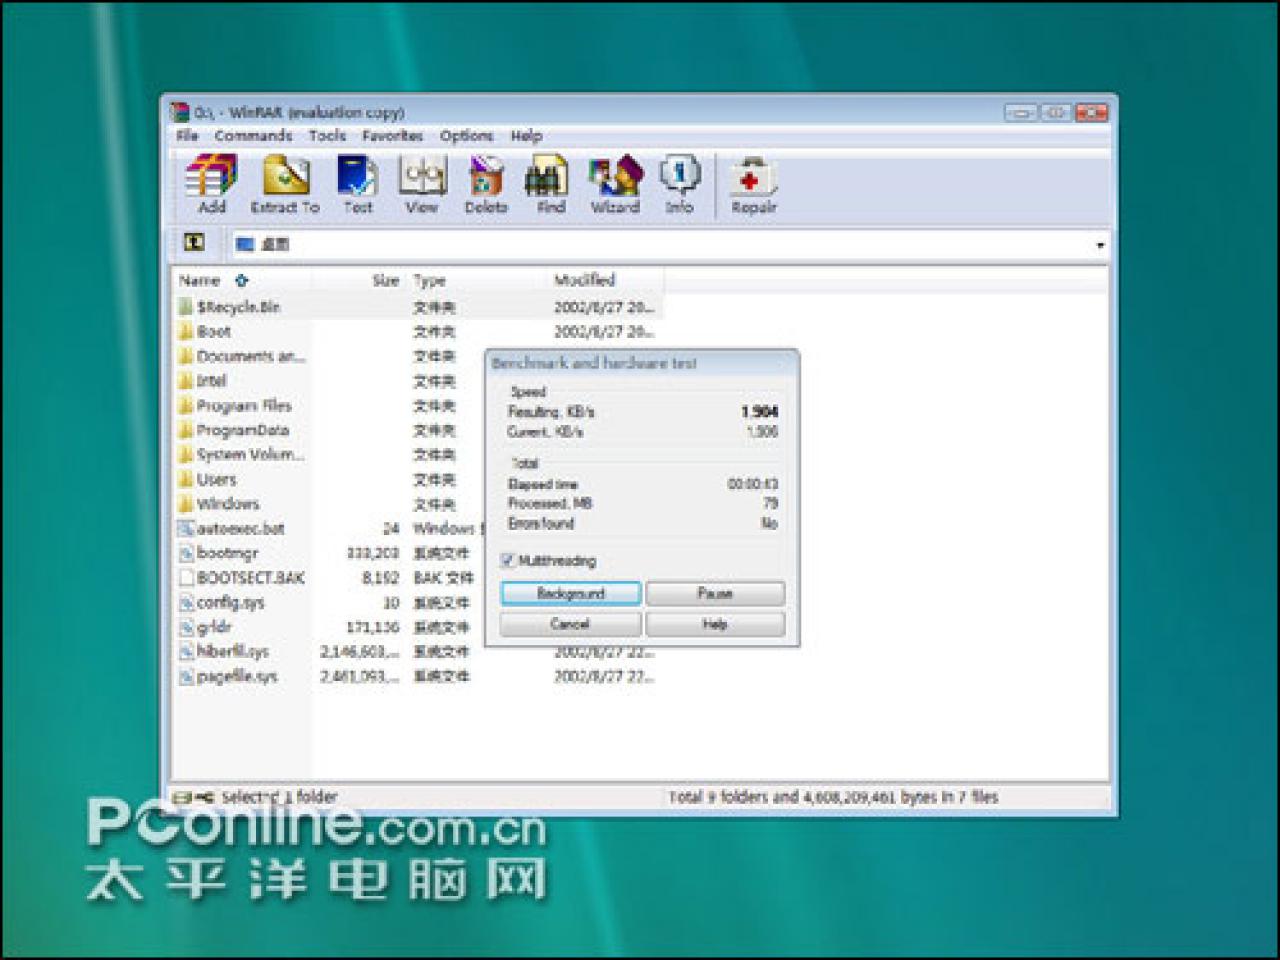Click the Background button
Viewport: 1280px width, 960px height.
click(571, 594)
